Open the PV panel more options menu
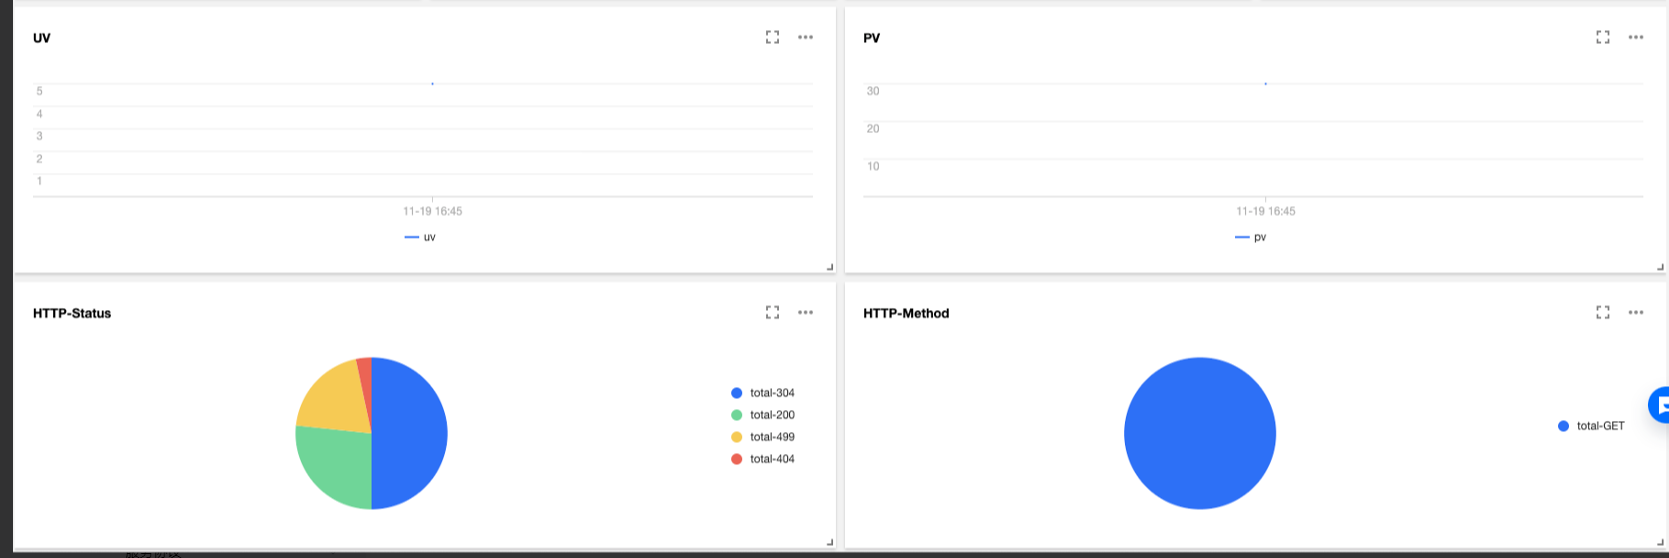Screen dimensions: 1669x558 (1635, 37)
